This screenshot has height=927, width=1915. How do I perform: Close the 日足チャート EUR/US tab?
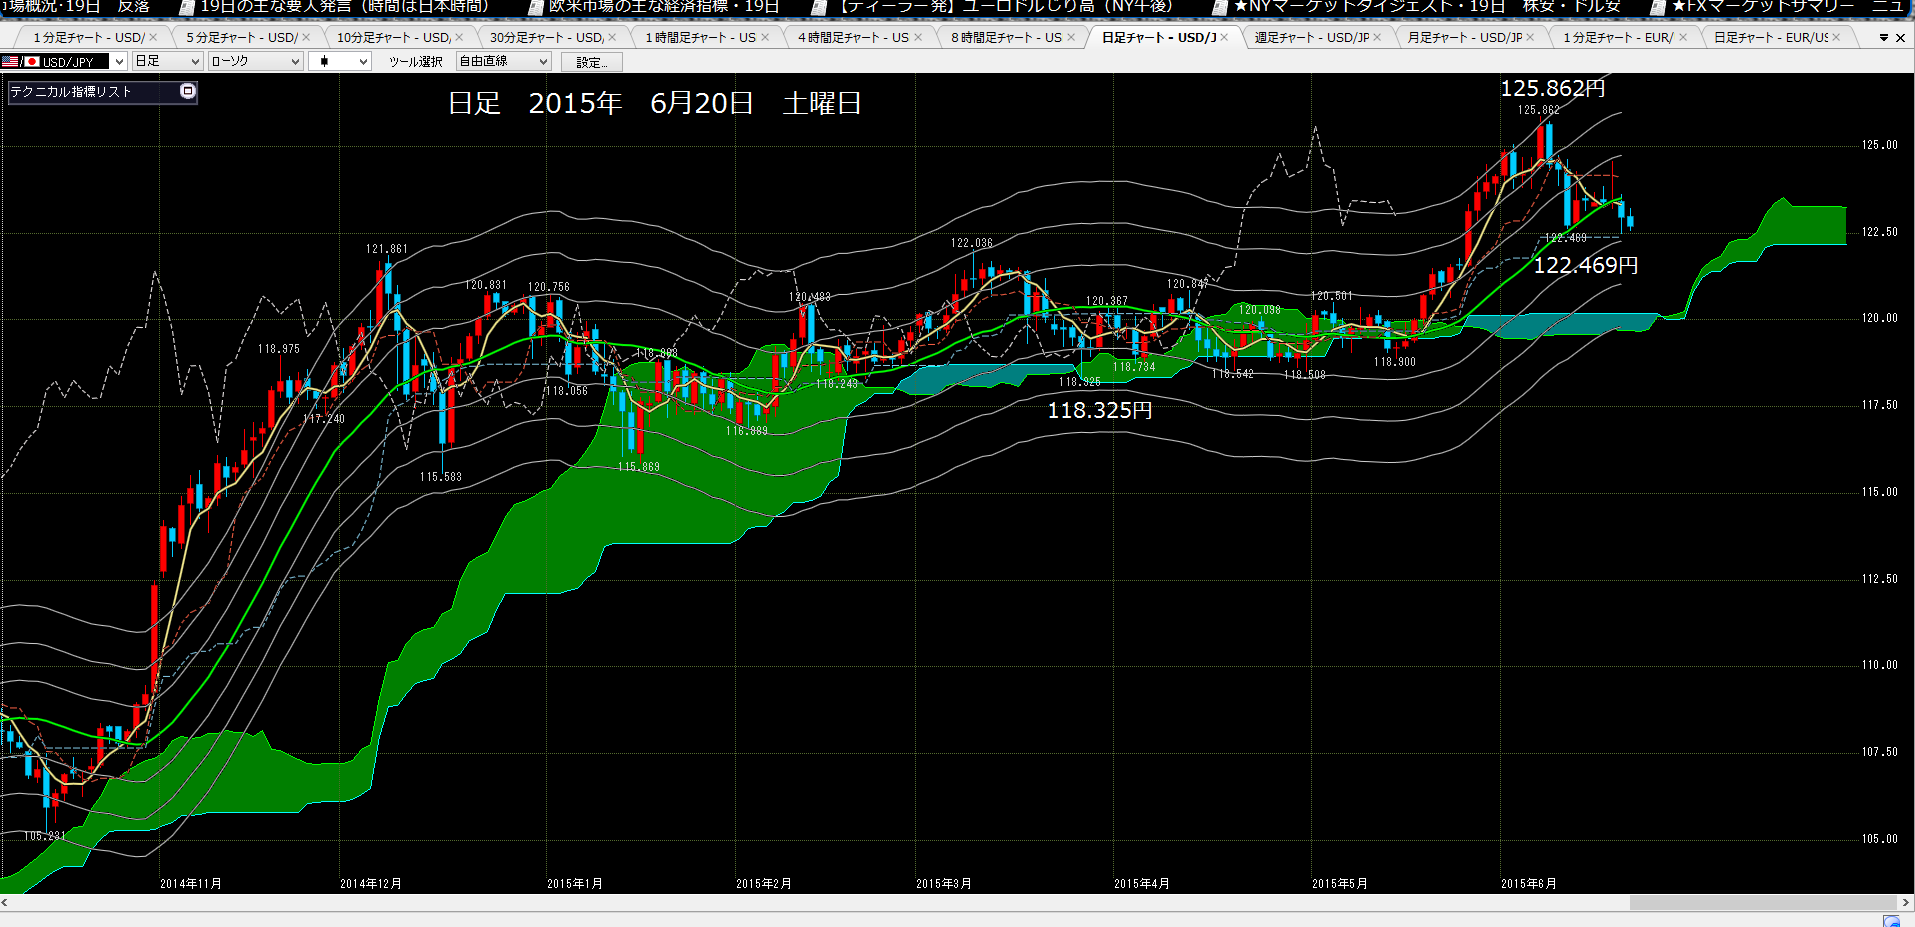pos(1836,37)
